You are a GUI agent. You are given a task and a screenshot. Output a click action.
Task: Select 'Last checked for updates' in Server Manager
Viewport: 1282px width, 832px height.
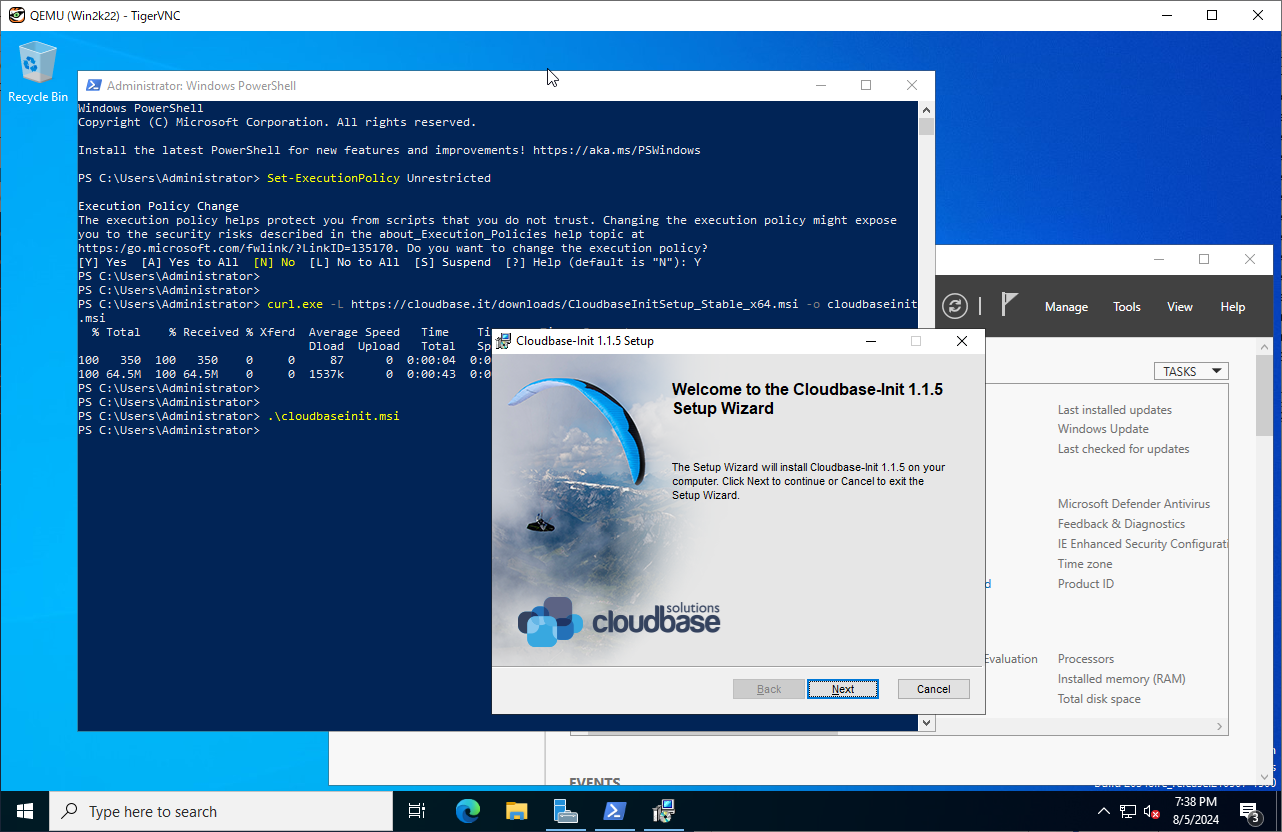(1124, 449)
